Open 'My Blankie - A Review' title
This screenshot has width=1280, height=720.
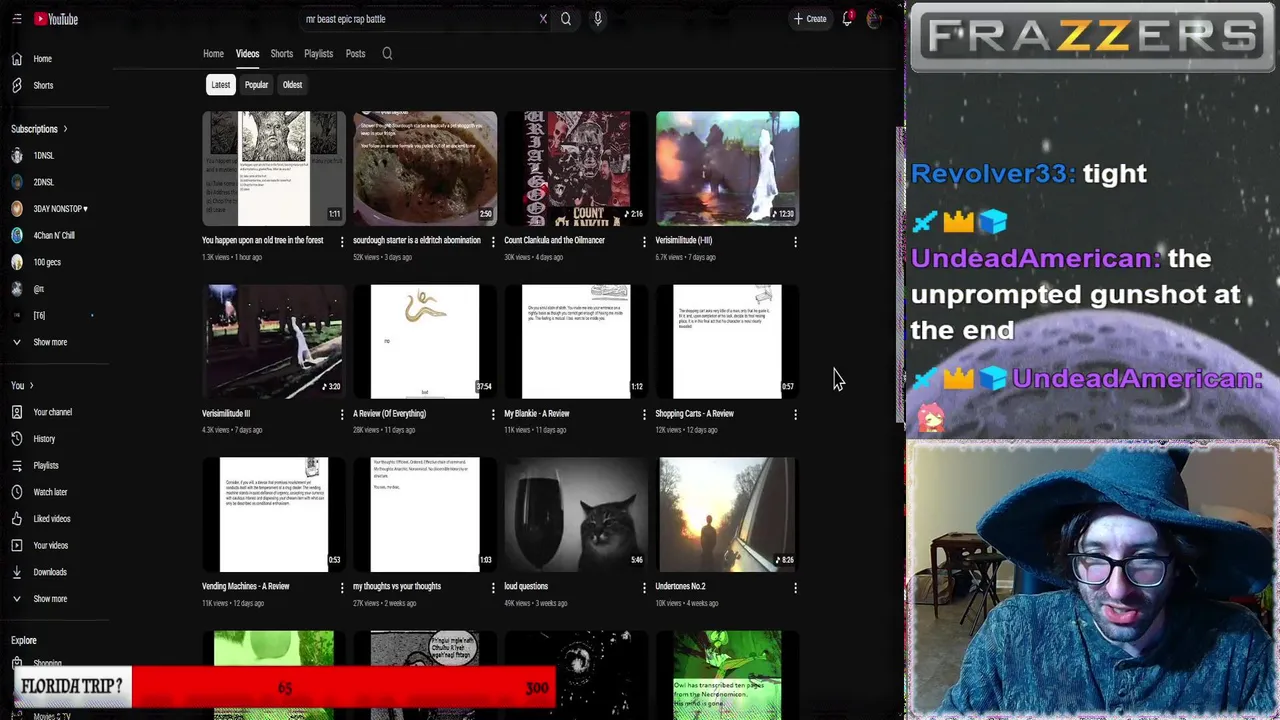536,414
